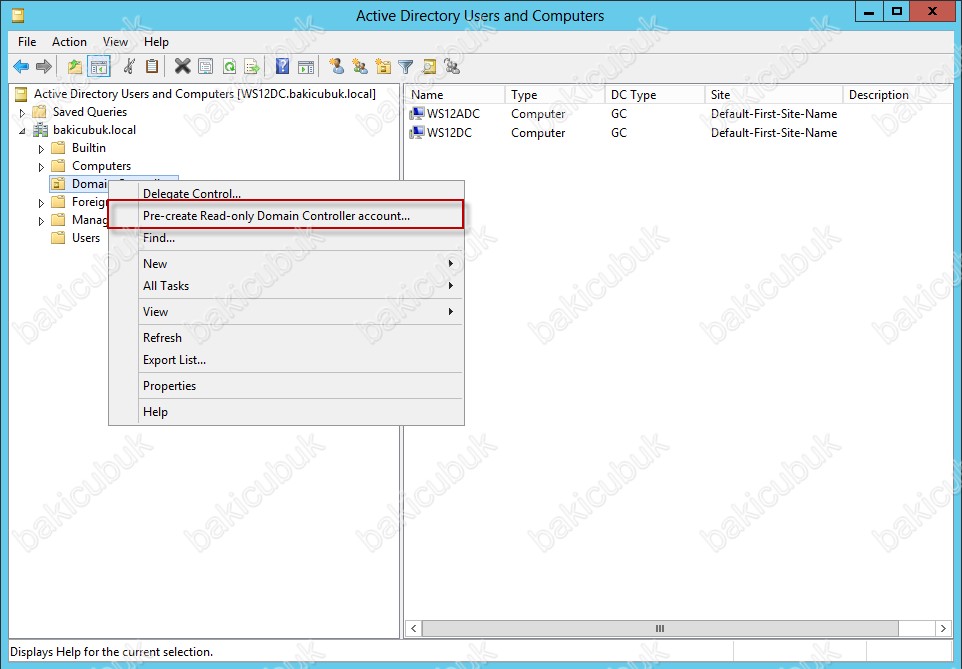The image size is (962, 669).
Task: Sort by the Type column header
Action: pyautogui.click(x=555, y=95)
